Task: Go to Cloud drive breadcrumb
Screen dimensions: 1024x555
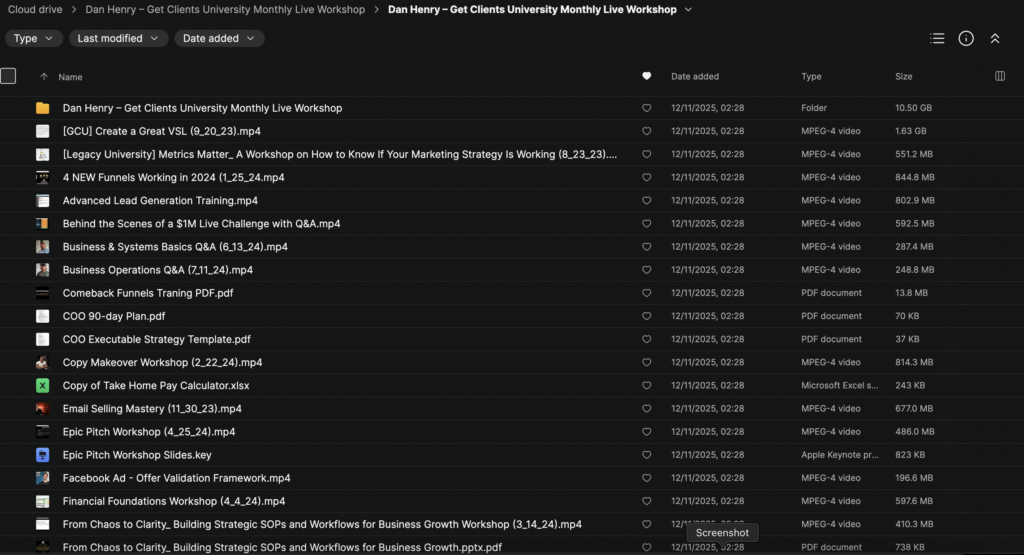Action: pos(35,10)
